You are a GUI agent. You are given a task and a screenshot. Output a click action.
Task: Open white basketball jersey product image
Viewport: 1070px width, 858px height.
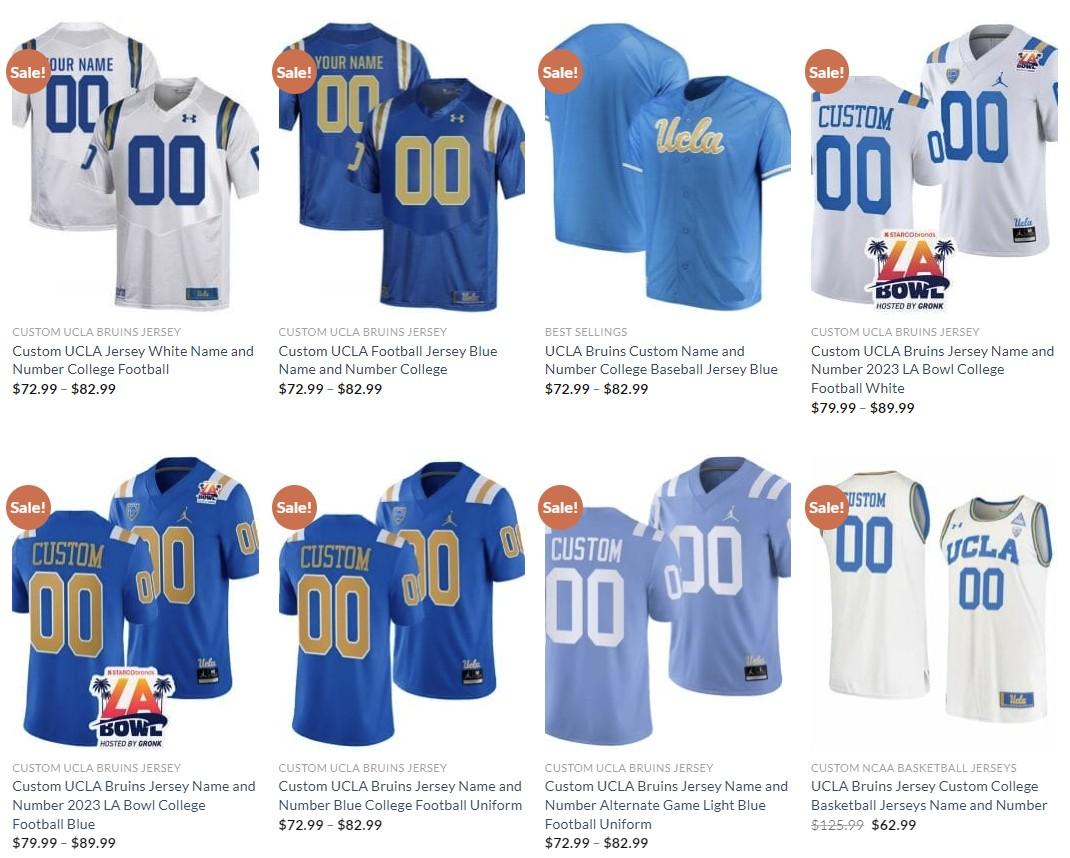[x=934, y=602]
